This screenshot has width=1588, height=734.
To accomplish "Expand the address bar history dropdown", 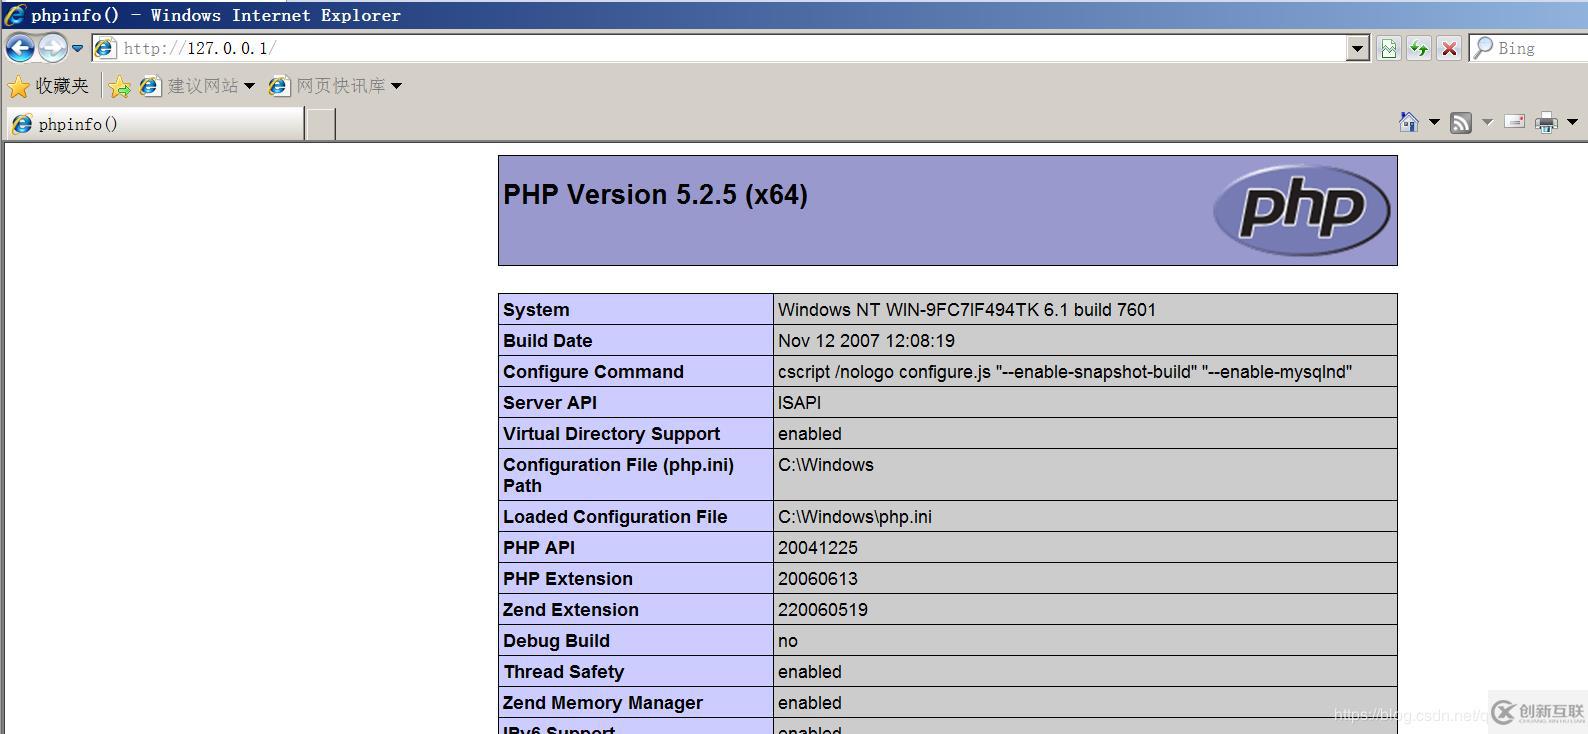I will tap(1357, 48).
